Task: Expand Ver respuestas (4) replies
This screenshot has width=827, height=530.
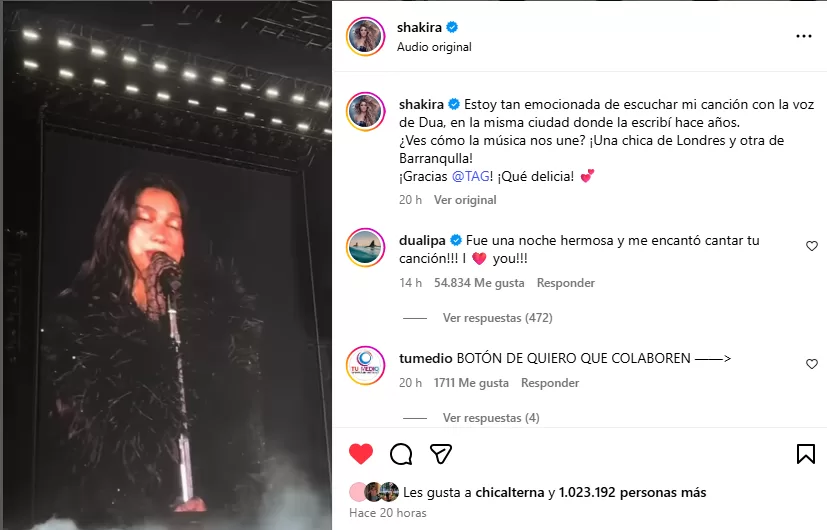Action: pyautogui.click(x=491, y=418)
